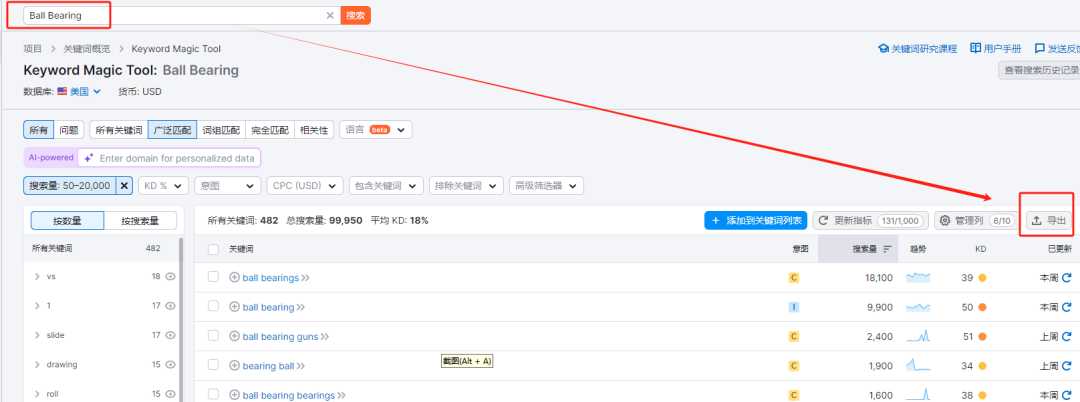Click 查看搜索历史记录 button
This screenshot has width=1080, height=402.
click(1039, 70)
